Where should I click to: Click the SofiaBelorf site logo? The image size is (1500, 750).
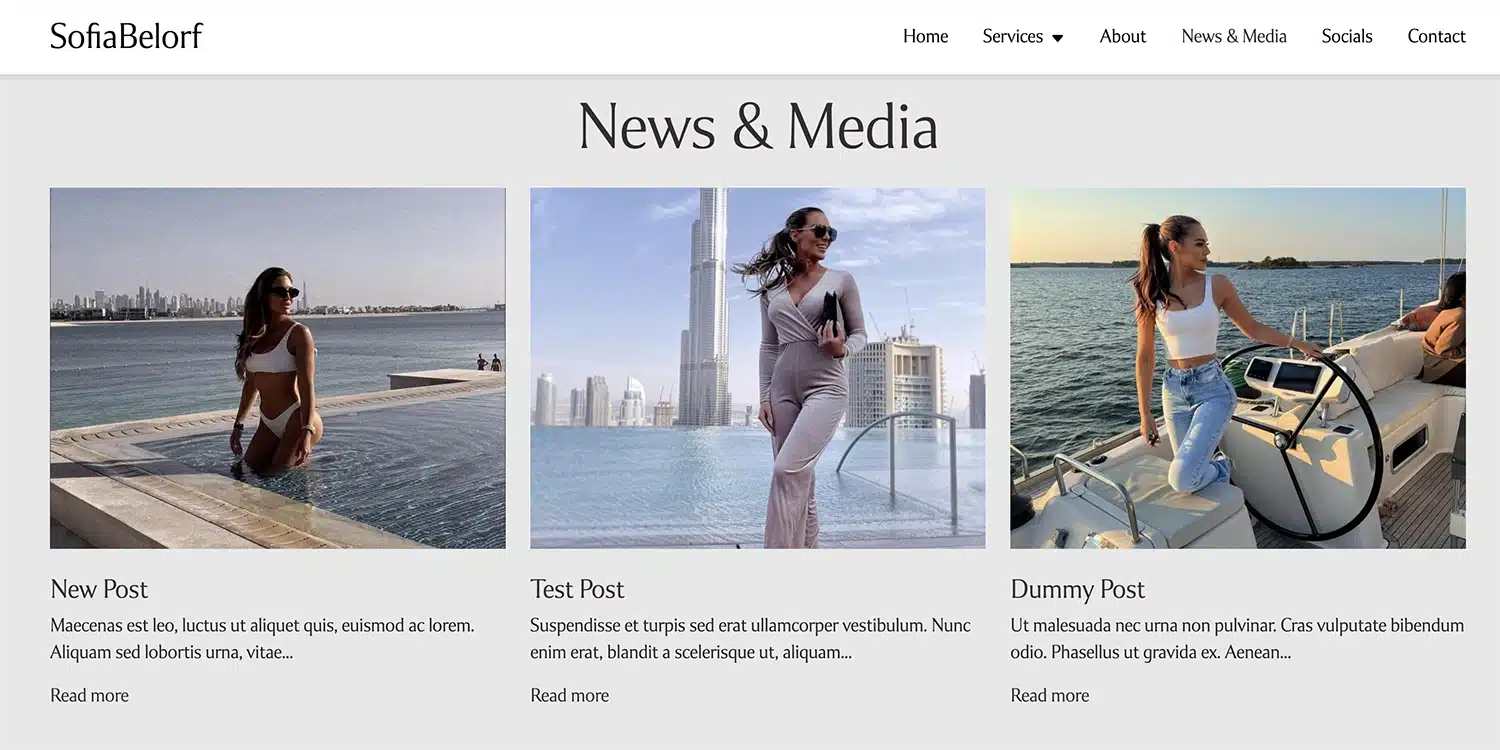click(x=126, y=36)
